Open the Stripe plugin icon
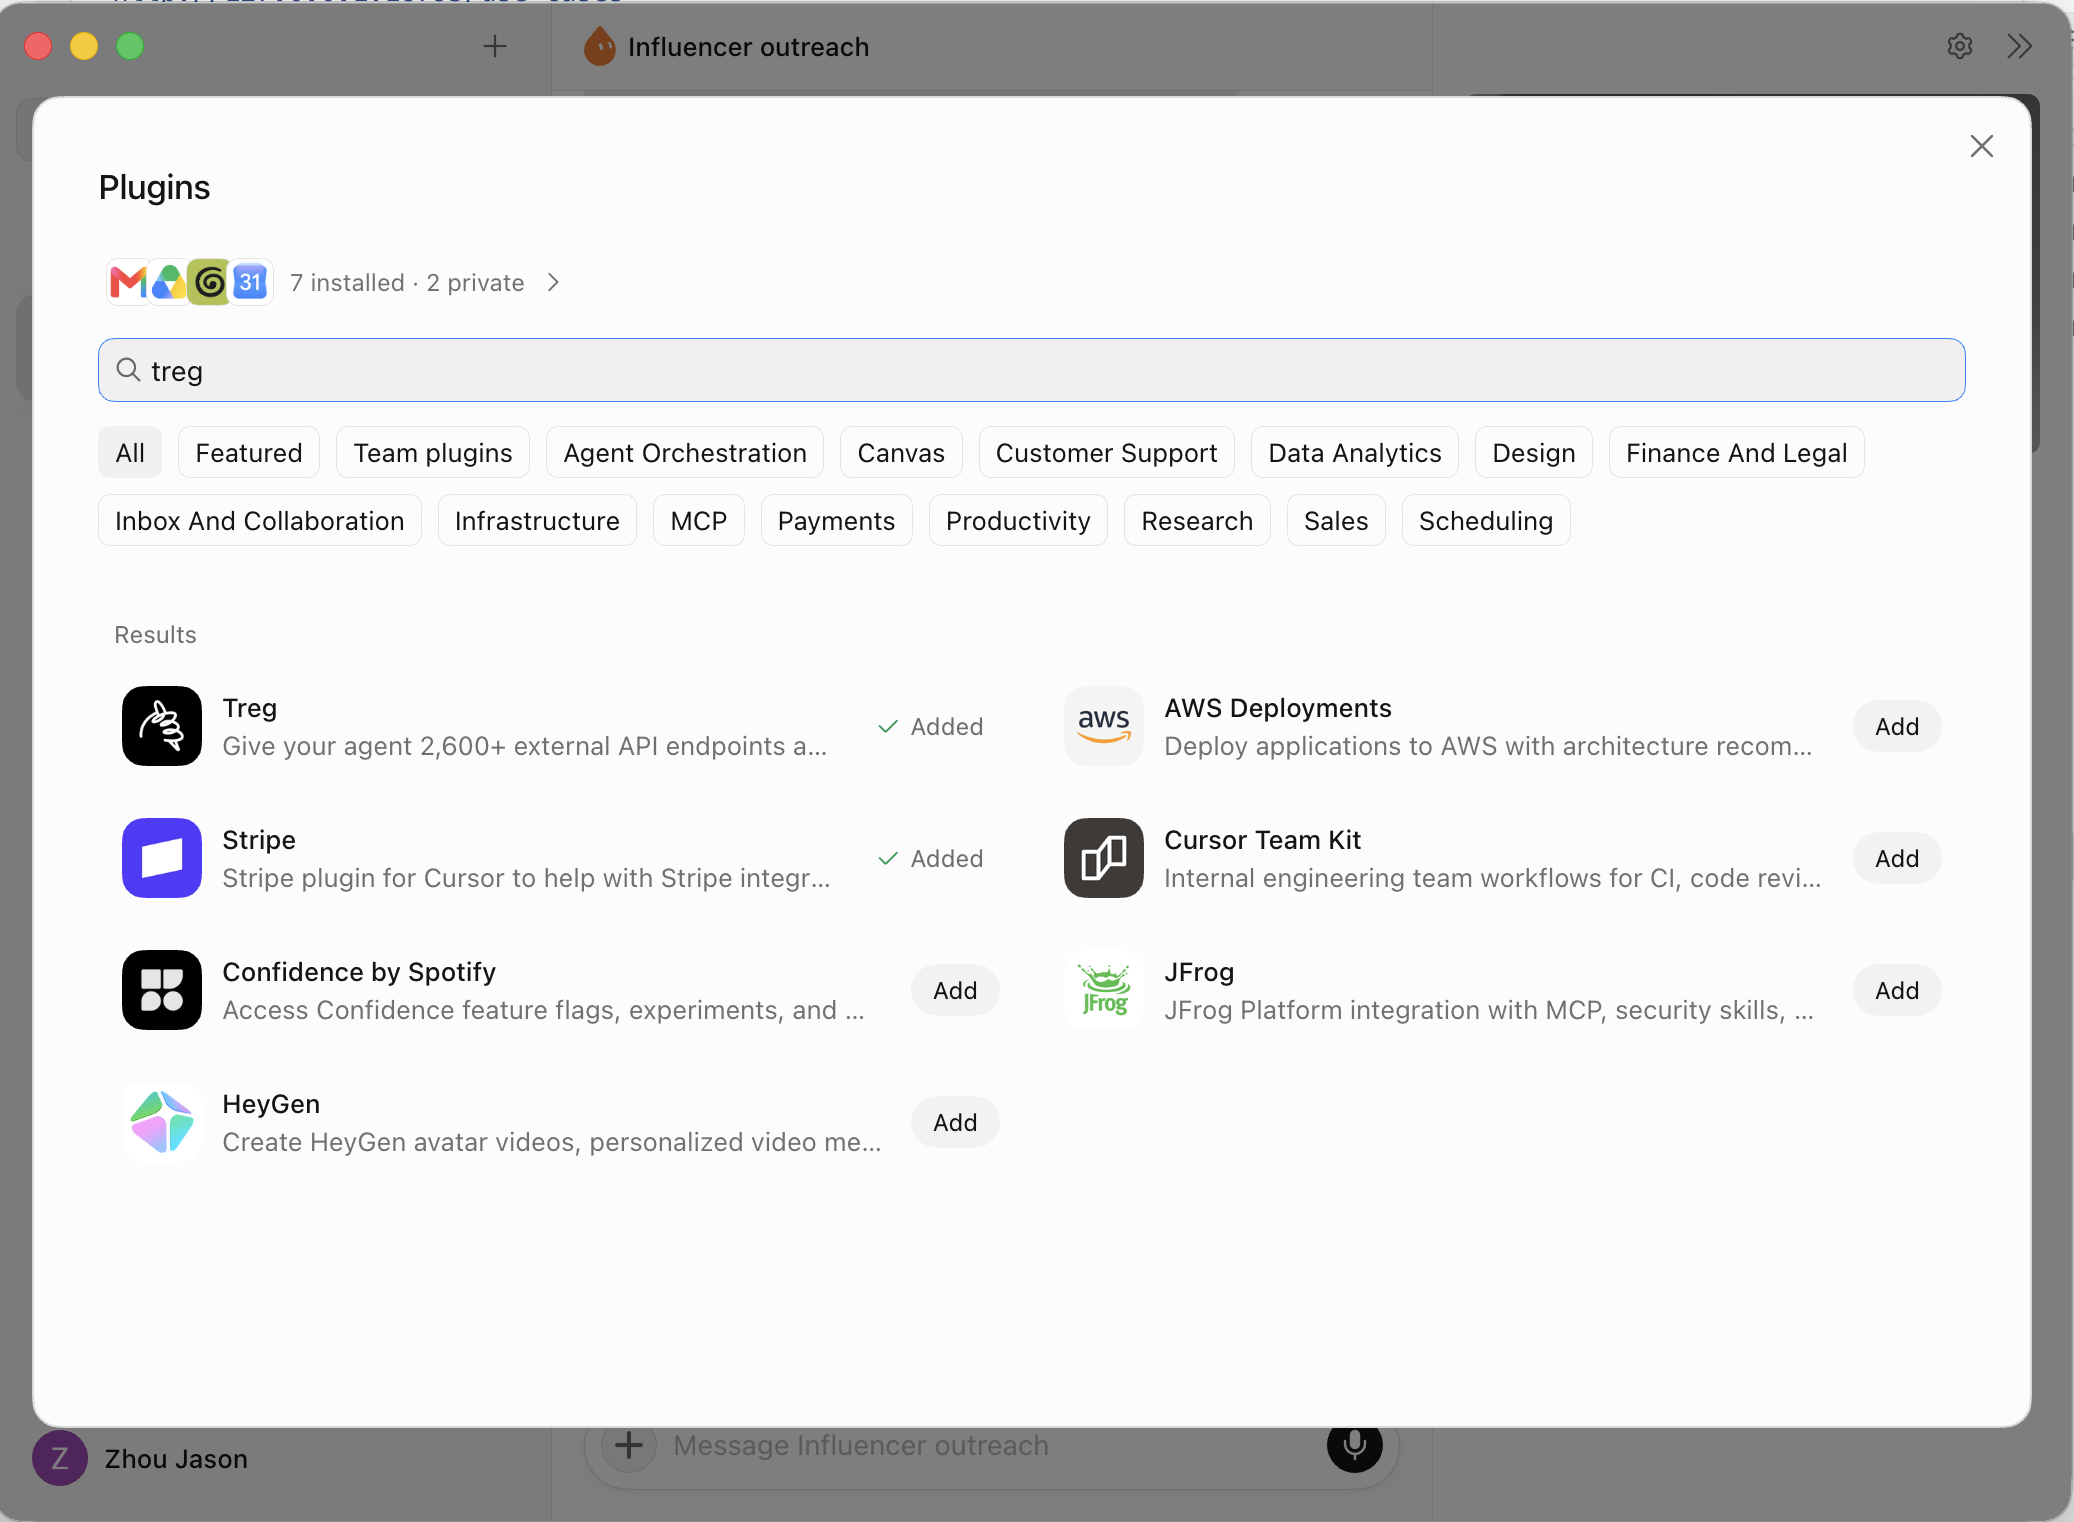Image resolution: width=2074 pixels, height=1522 pixels. (x=162, y=858)
